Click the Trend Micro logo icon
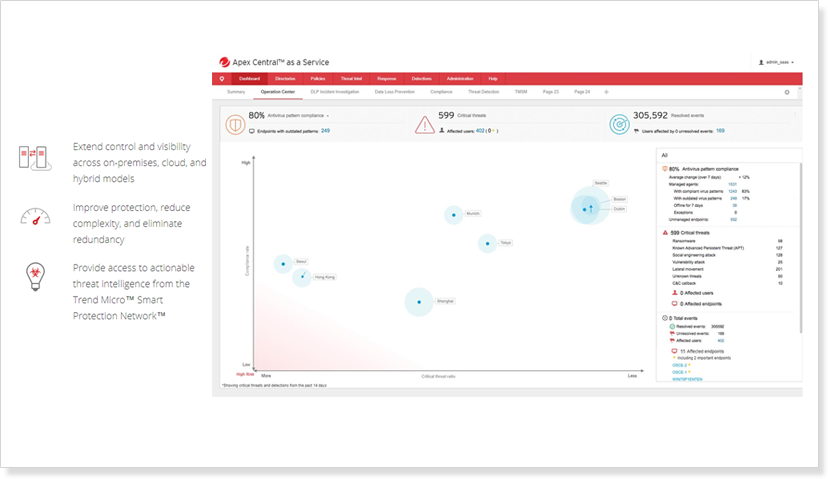 pyautogui.click(x=224, y=62)
